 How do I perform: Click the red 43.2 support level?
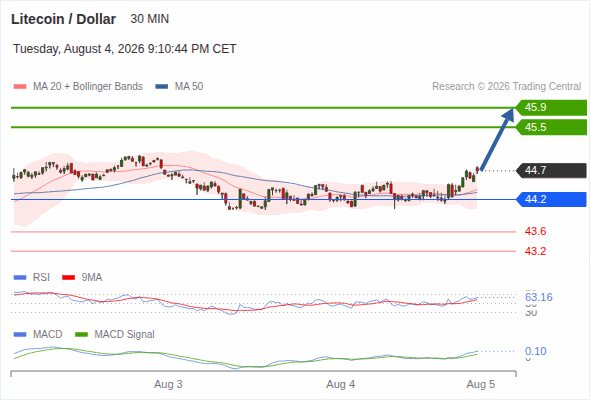coord(535,251)
